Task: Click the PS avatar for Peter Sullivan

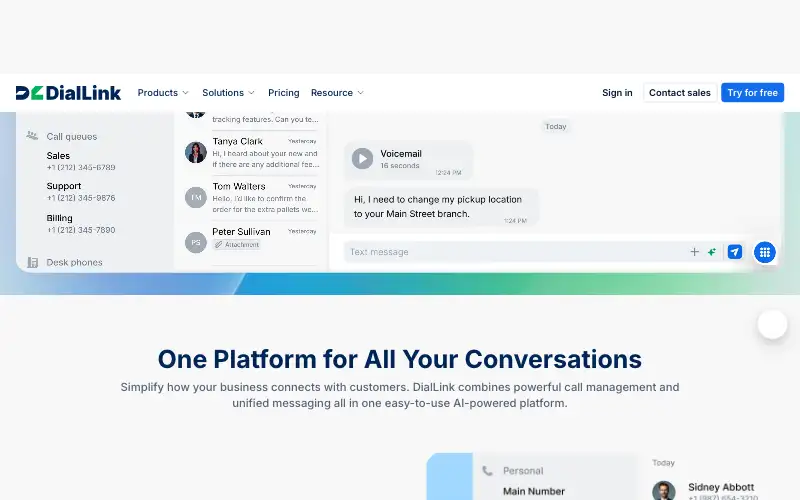Action: 195,242
